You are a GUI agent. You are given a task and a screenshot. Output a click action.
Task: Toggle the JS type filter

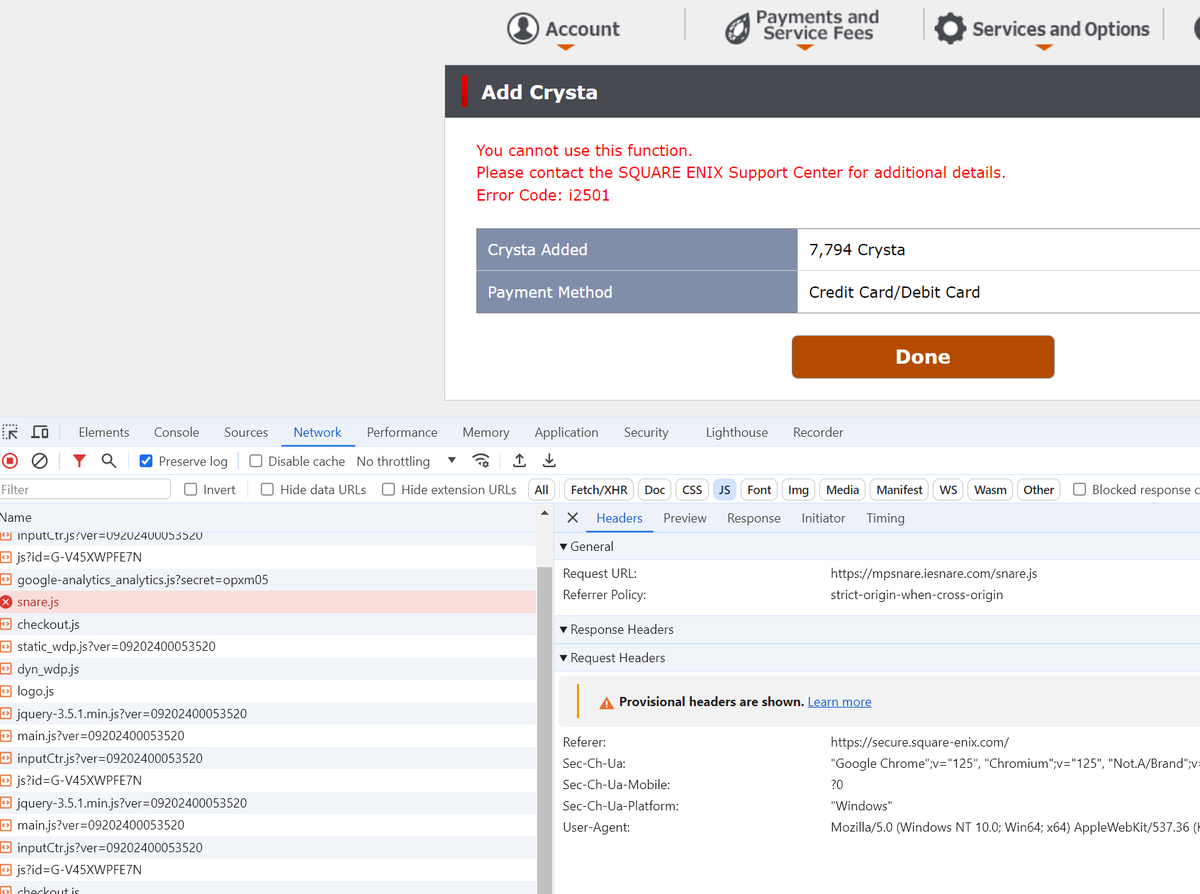(x=725, y=490)
